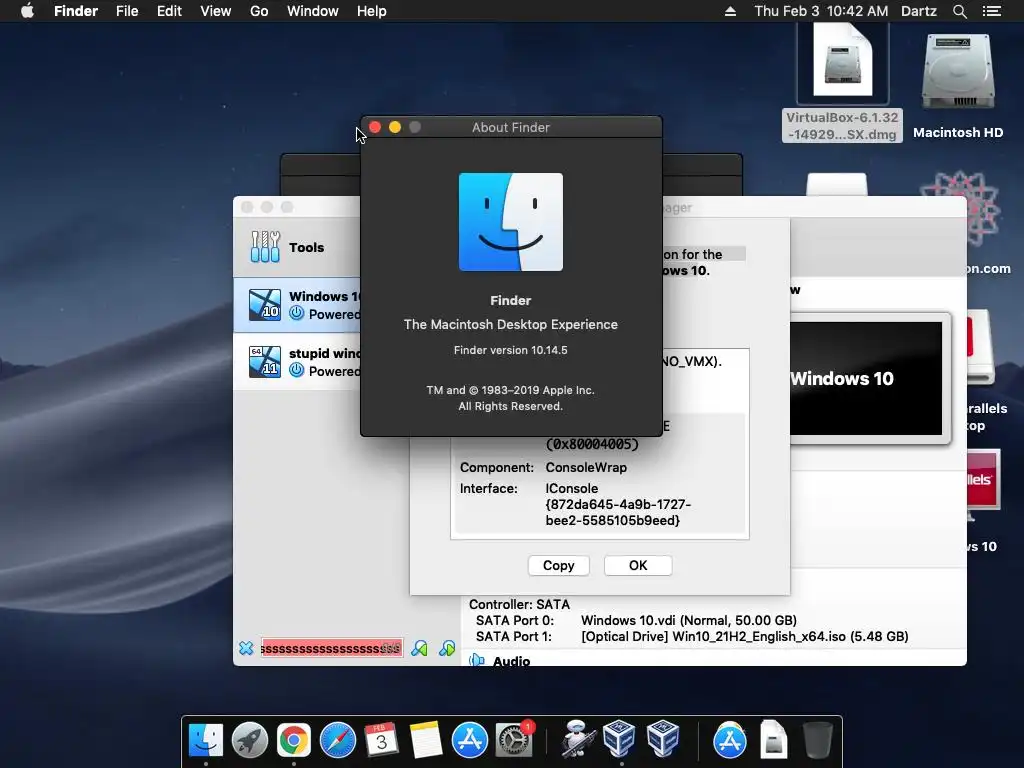The width and height of the screenshot is (1024, 768).
Task: Open Finder from the Dock
Action: pyautogui.click(x=206, y=740)
